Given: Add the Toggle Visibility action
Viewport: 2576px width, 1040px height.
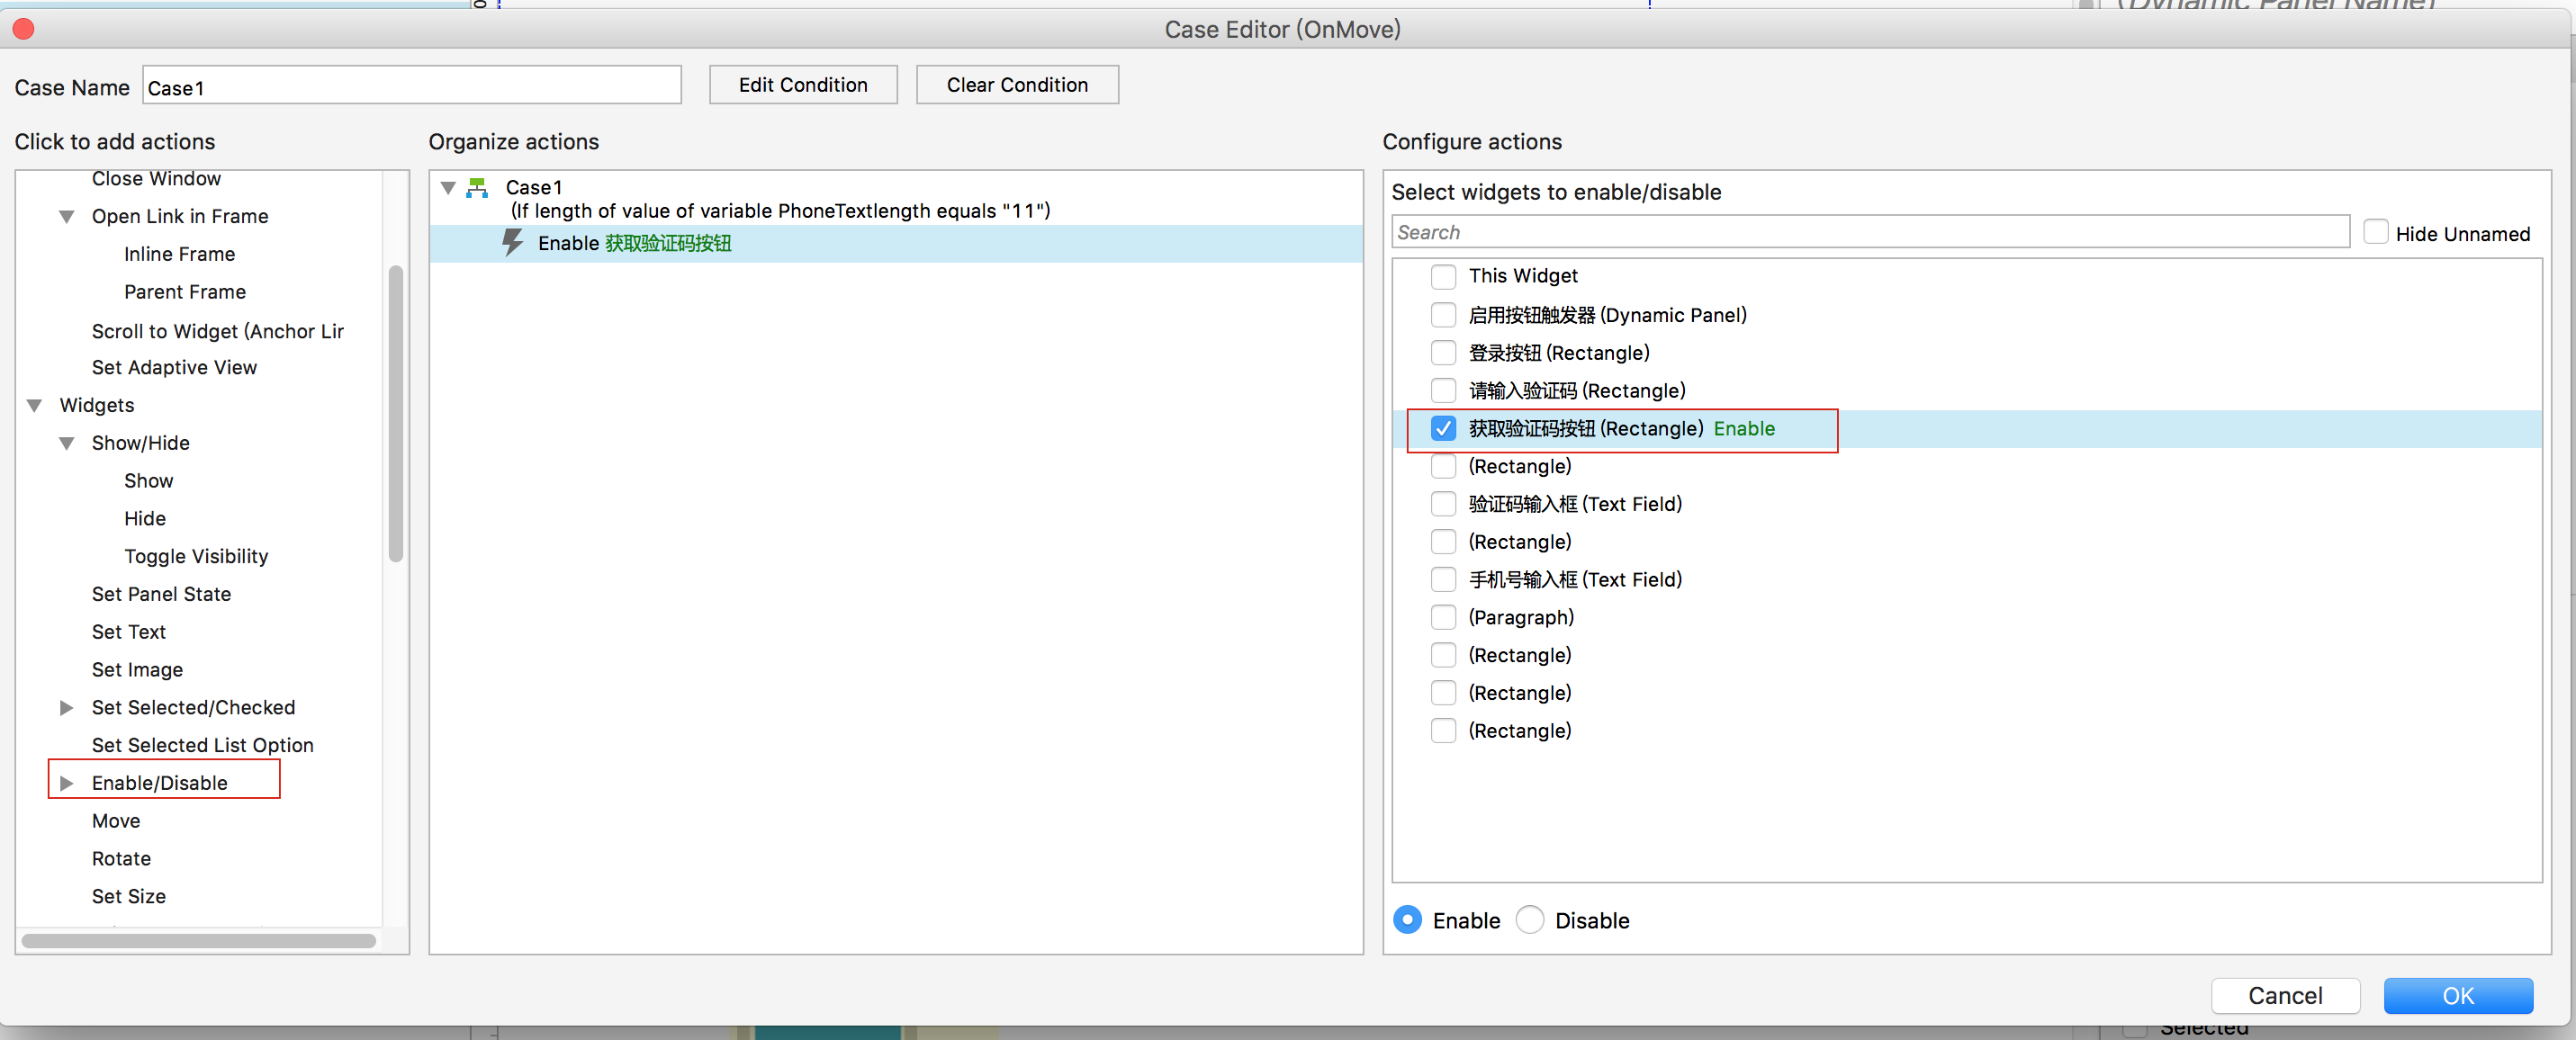Looking at the screenshot, I should 196,556.
